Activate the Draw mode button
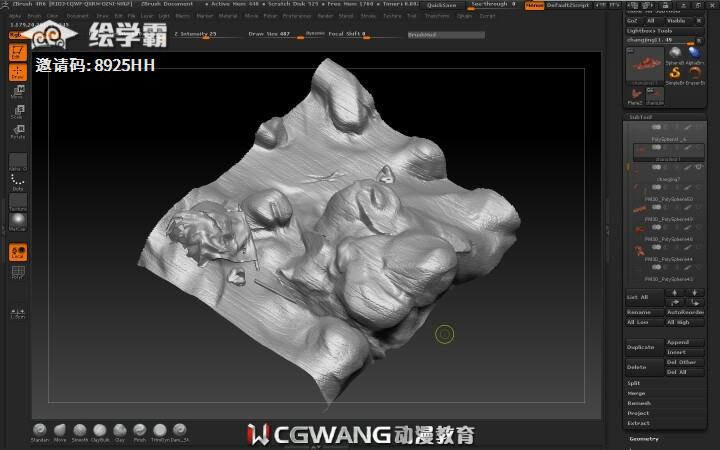 tap(18, 72)
